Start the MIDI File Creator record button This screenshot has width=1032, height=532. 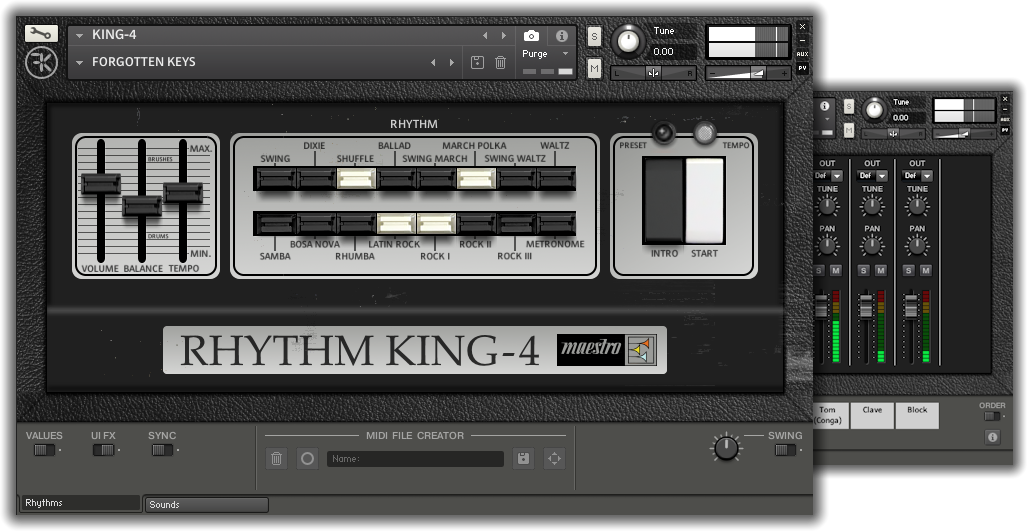pos(307,458)
